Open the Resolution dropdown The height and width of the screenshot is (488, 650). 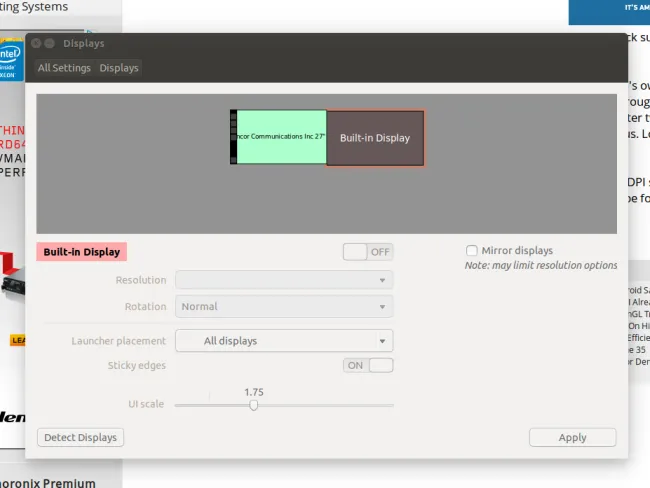tap(284, 280)
